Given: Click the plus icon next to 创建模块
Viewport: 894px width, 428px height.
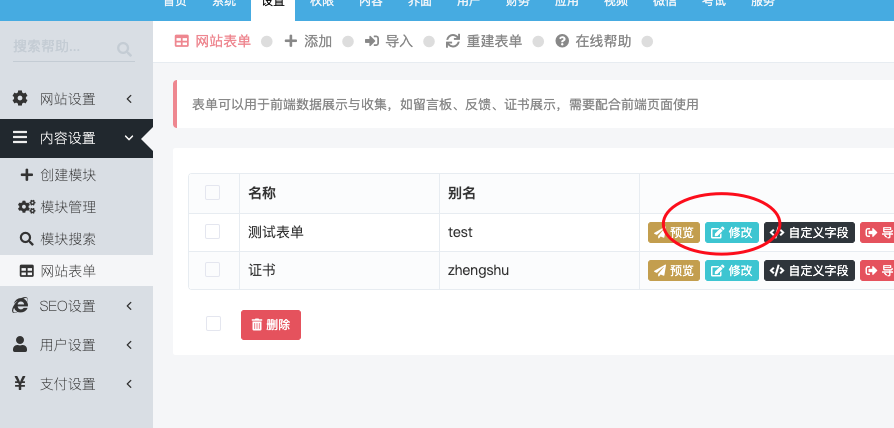Looking at the screenshot, I should (27, 175).
